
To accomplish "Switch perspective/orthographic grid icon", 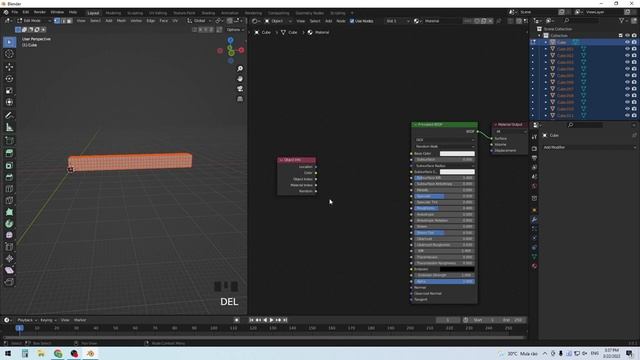I will coord(240,99).
